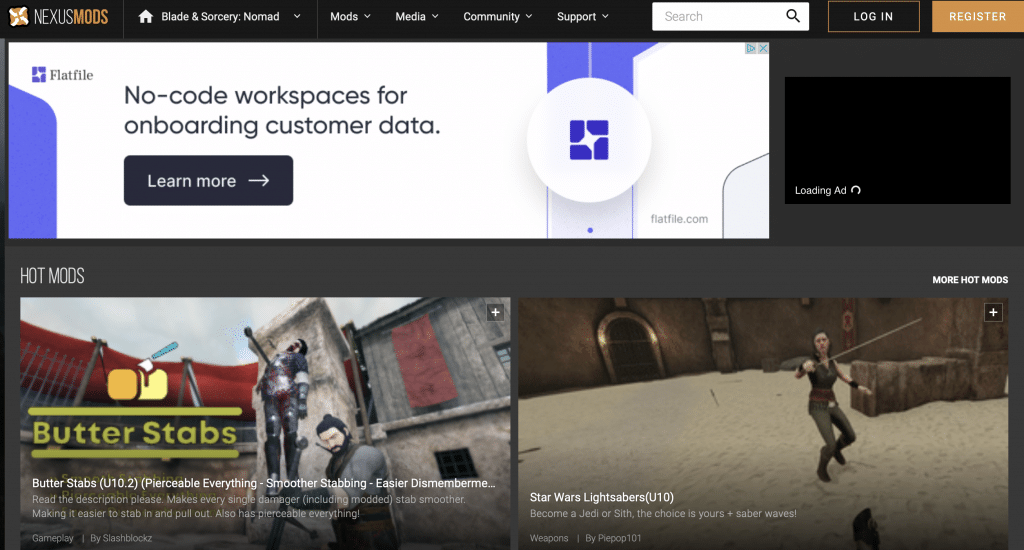
Task: Focus the Search input field
Action: (718, 16)
